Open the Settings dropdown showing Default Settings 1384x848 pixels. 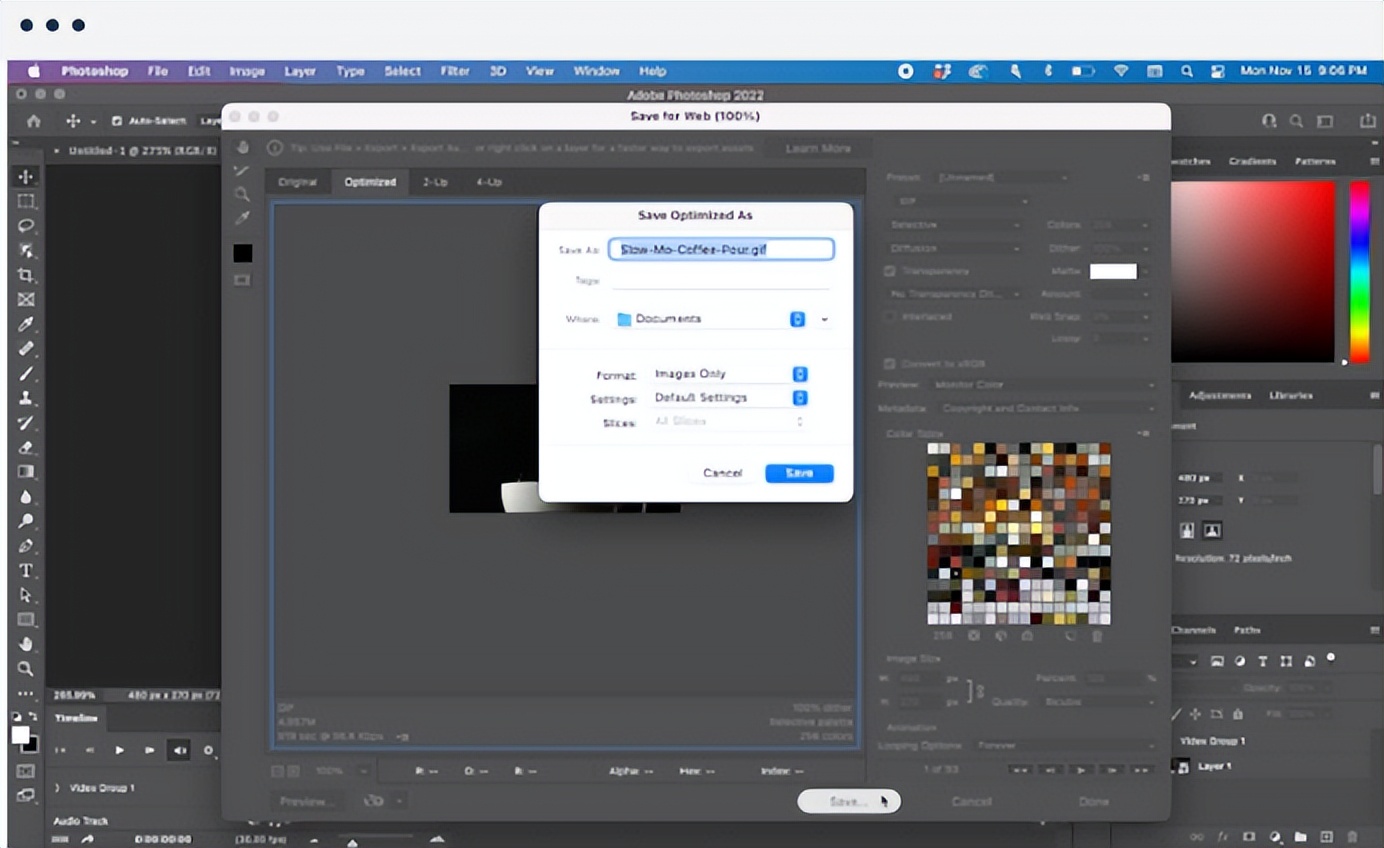pos(799,398)
